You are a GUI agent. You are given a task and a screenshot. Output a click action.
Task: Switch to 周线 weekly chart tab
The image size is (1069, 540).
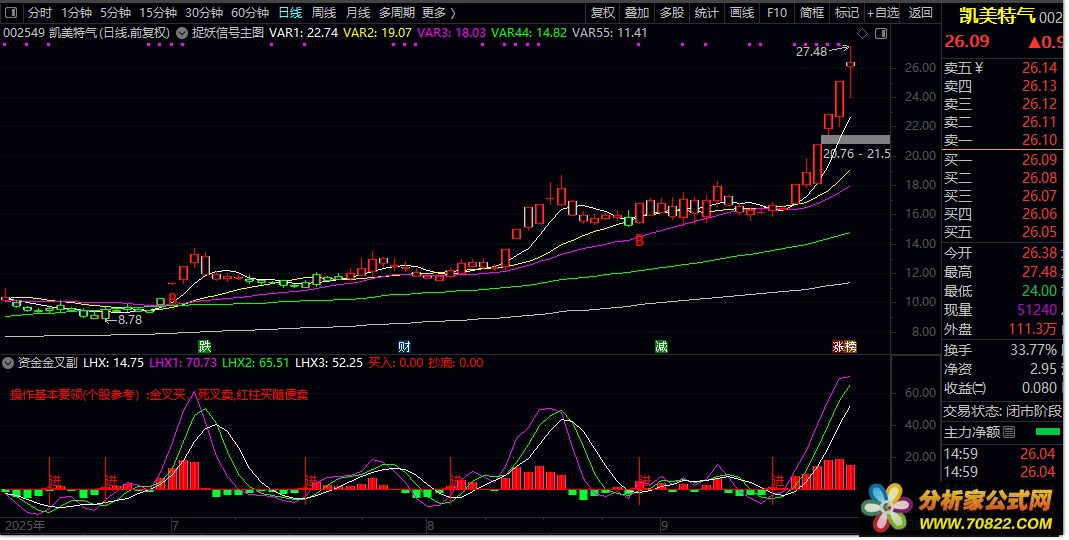click(x=324, y=13)
